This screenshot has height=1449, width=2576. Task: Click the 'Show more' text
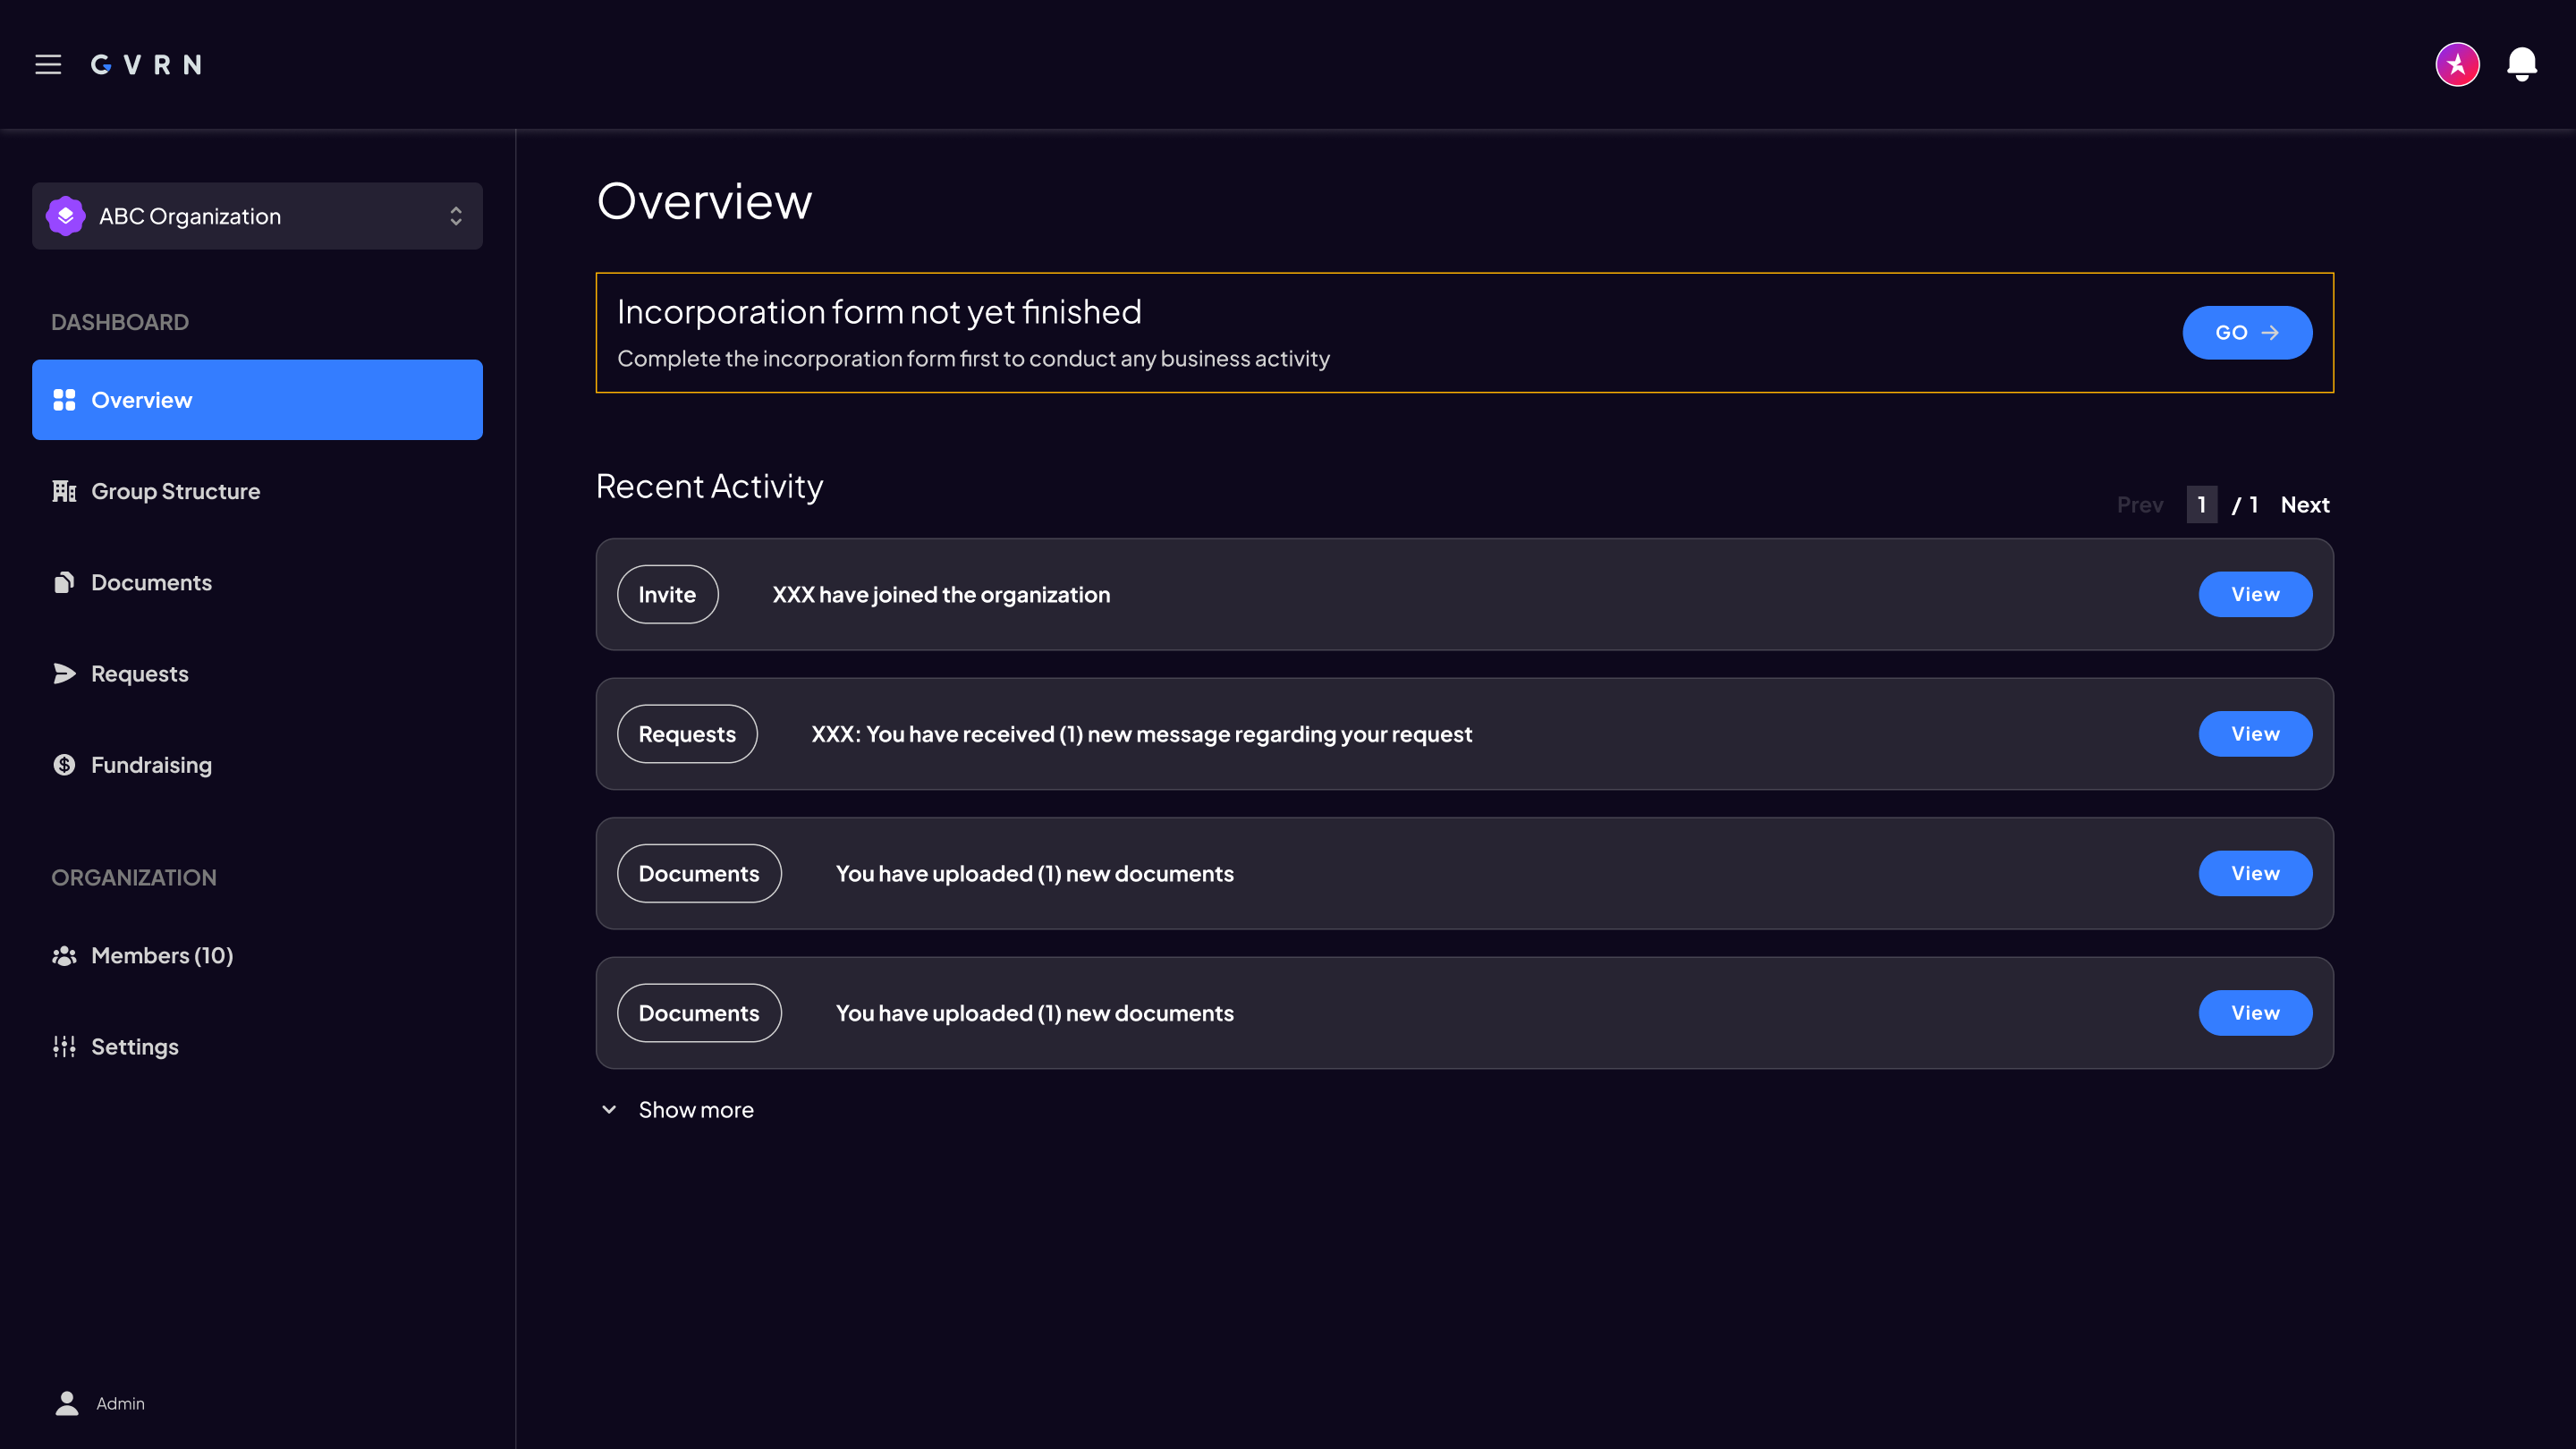(696, 1110)
